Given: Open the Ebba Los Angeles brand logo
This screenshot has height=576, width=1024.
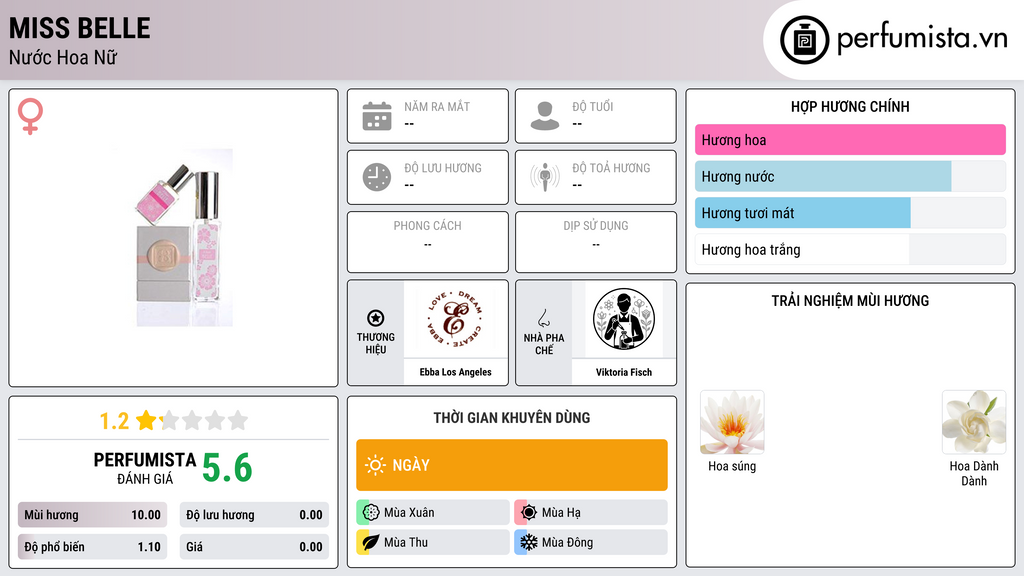Looking at the screenshot, I should click(455, 319).
